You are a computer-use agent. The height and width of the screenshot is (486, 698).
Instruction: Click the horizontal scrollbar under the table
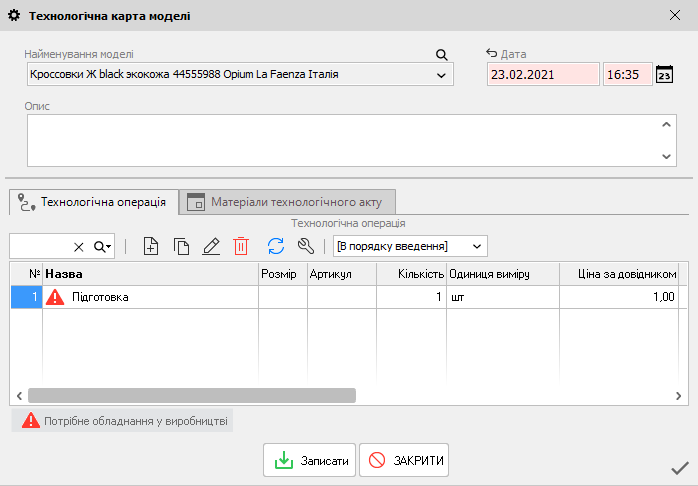(x=192, y=395)
